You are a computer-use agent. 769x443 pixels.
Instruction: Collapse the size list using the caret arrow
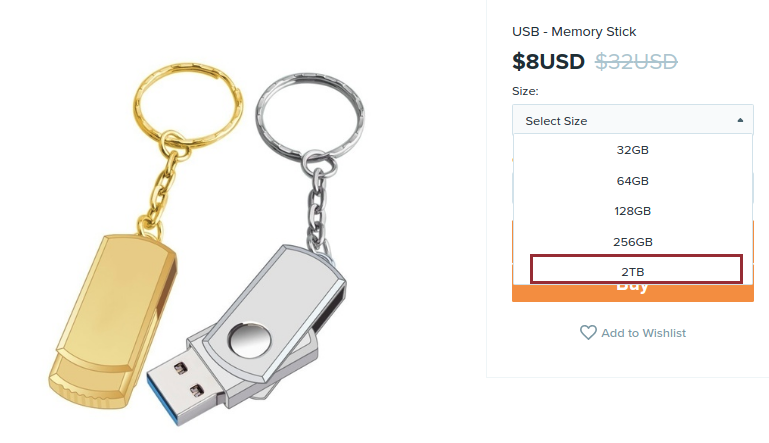740,120
